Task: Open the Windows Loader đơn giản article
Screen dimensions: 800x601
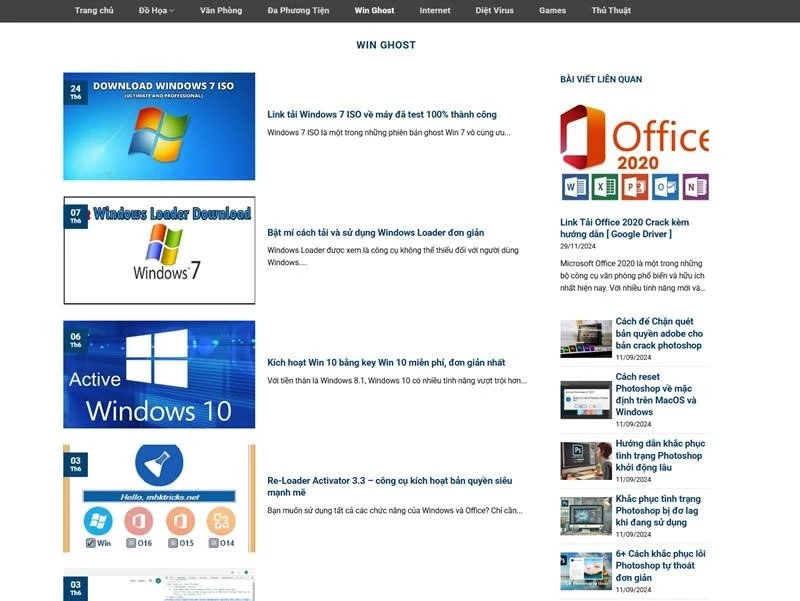Action: point(376,233)
